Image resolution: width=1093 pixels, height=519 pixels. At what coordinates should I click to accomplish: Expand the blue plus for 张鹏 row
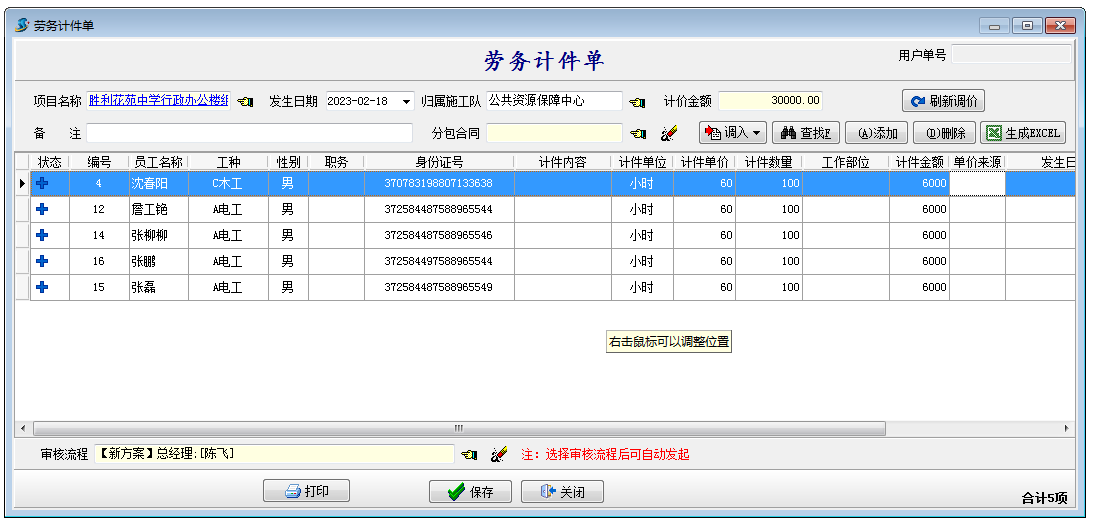click(x=42, y=261)
